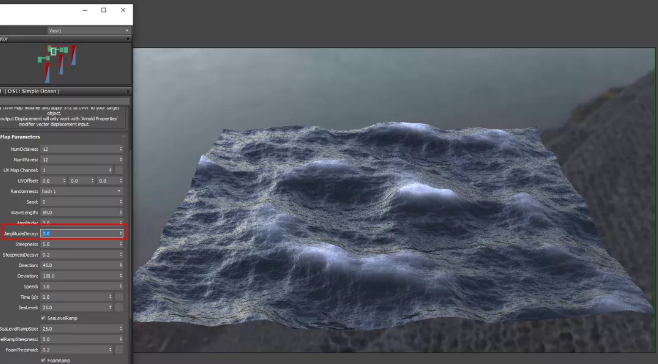This screenshot has width=658, height=364.
Task: Toggle the FoamRamp checkbox
Action: pos(43,360)
